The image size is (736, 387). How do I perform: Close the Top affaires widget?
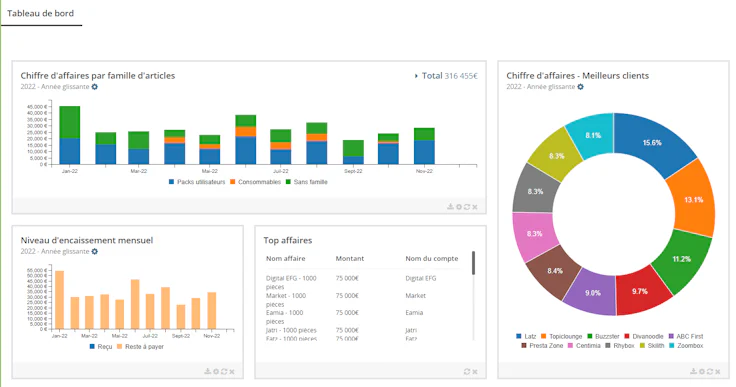475,372
